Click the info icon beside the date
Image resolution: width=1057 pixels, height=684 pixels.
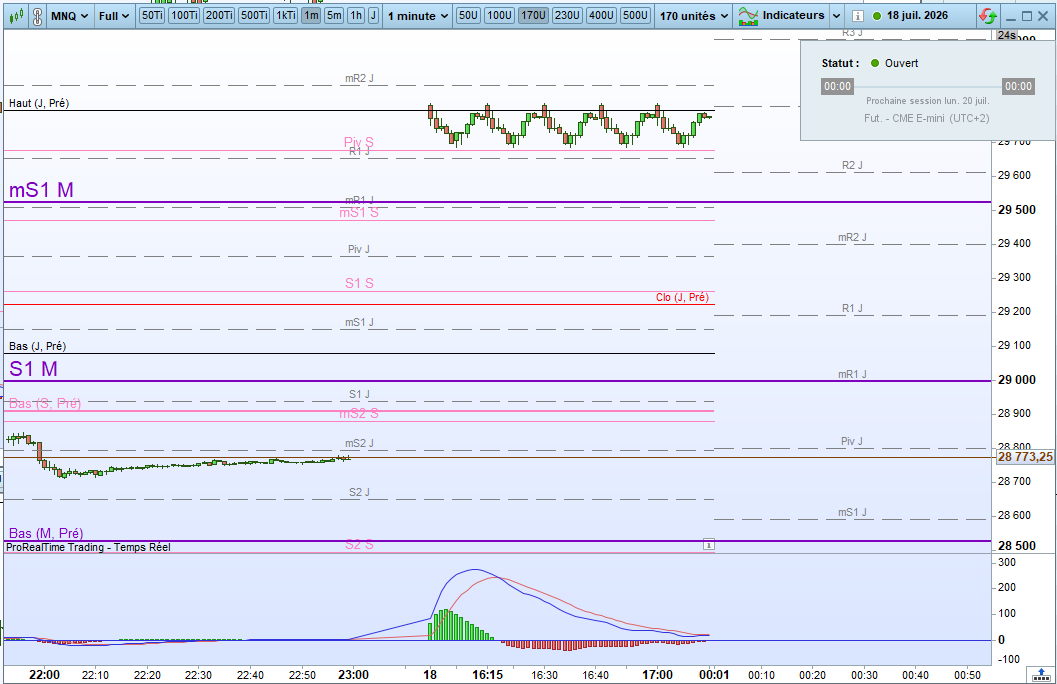[857, 15]
